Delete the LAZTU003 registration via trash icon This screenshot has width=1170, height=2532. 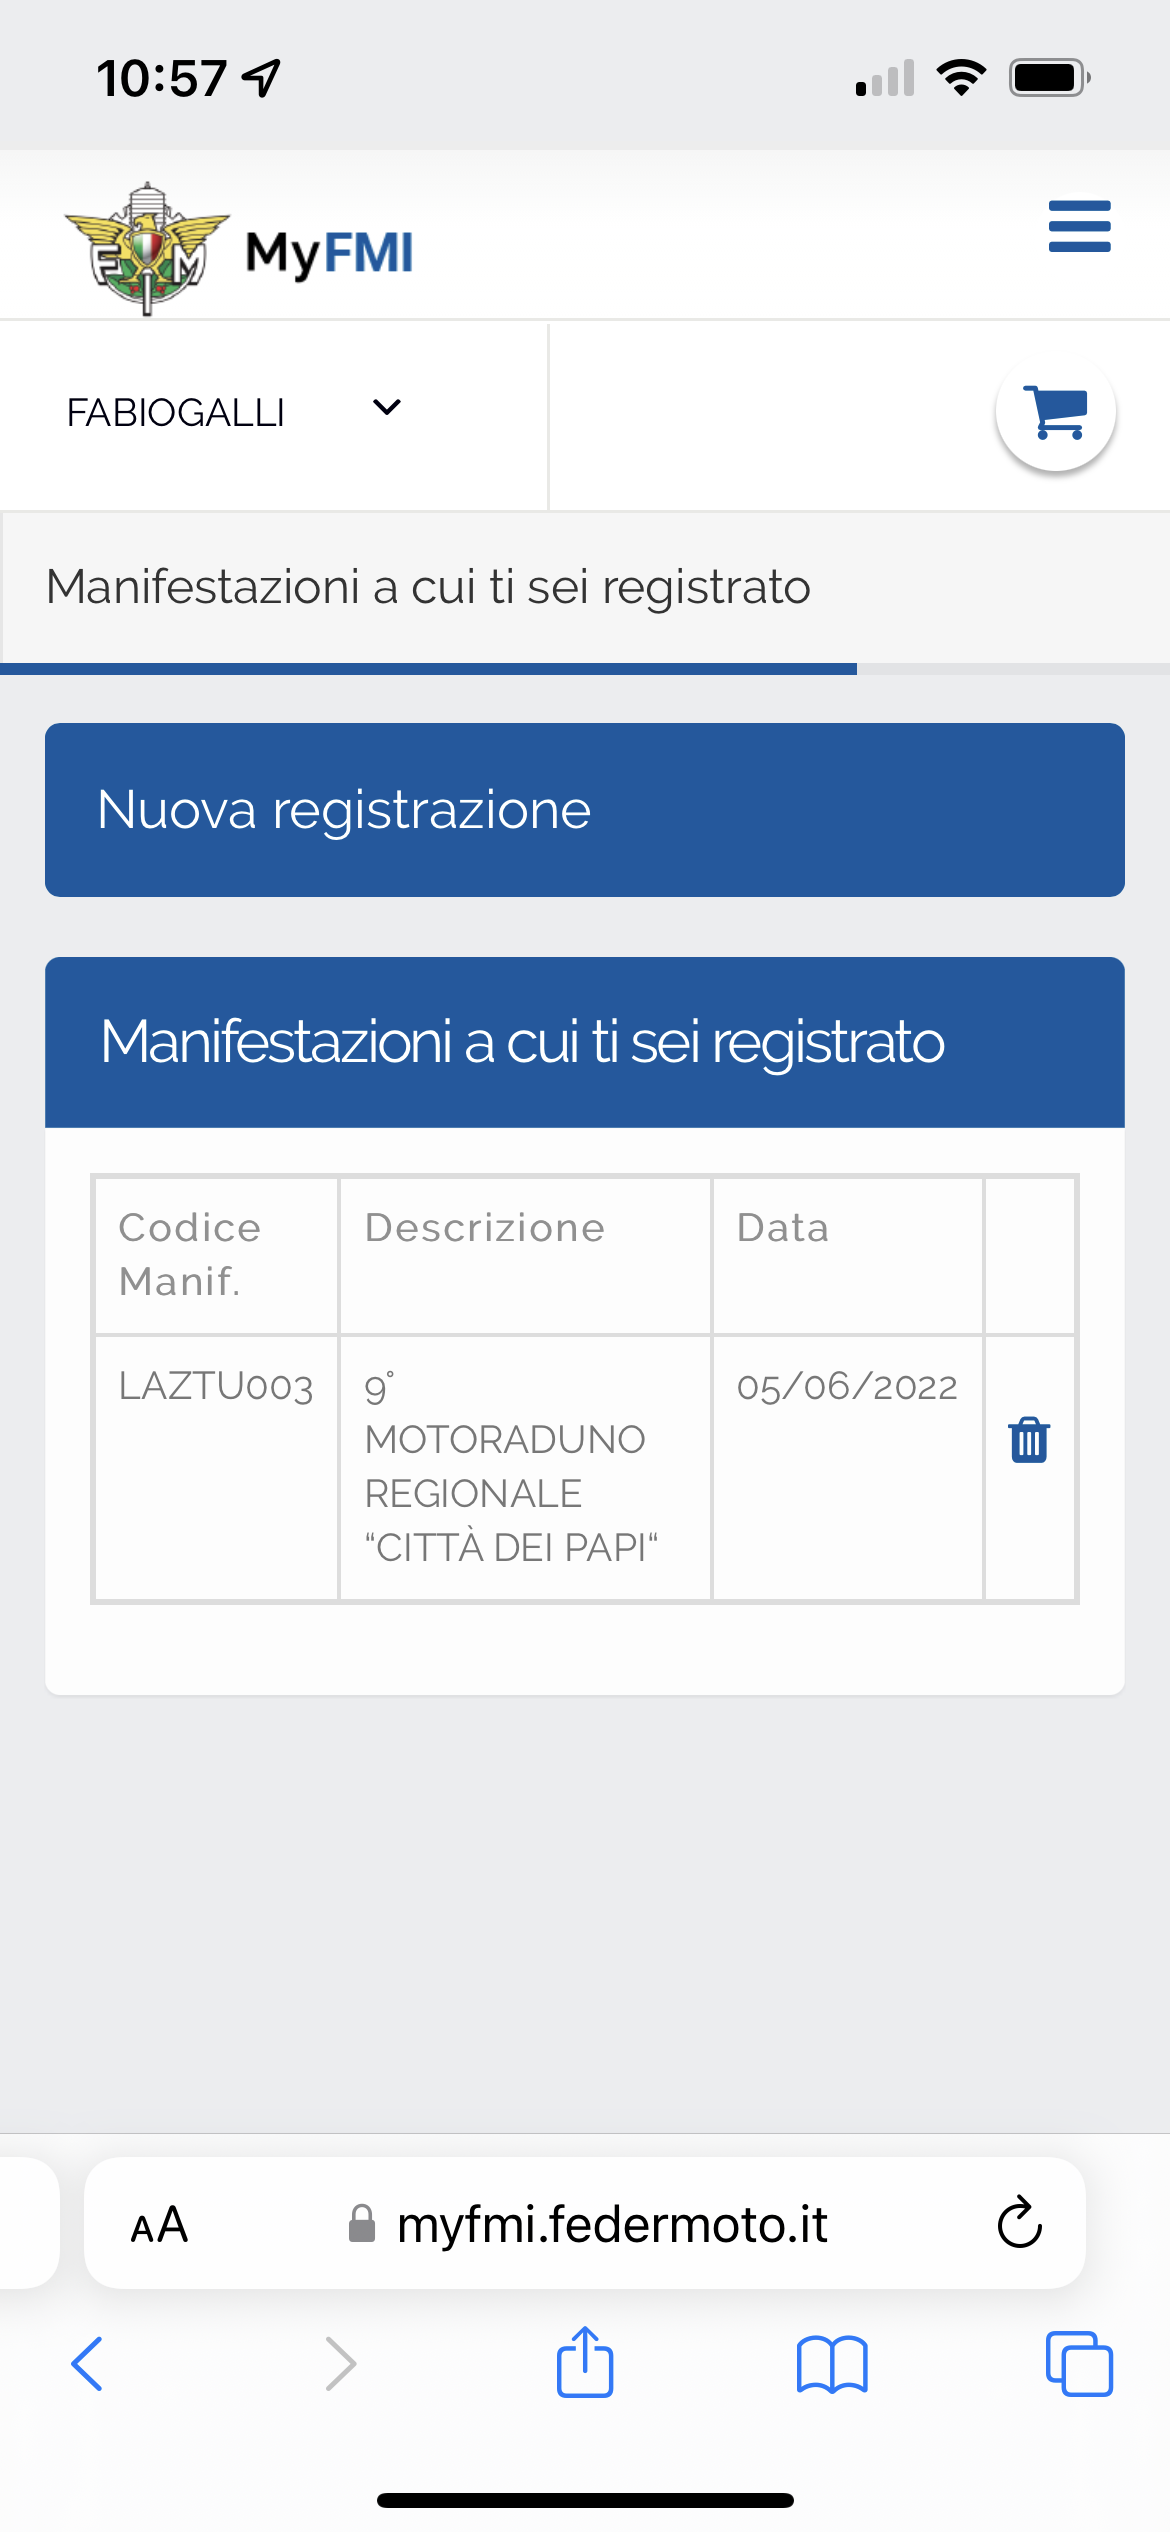1029,1440
